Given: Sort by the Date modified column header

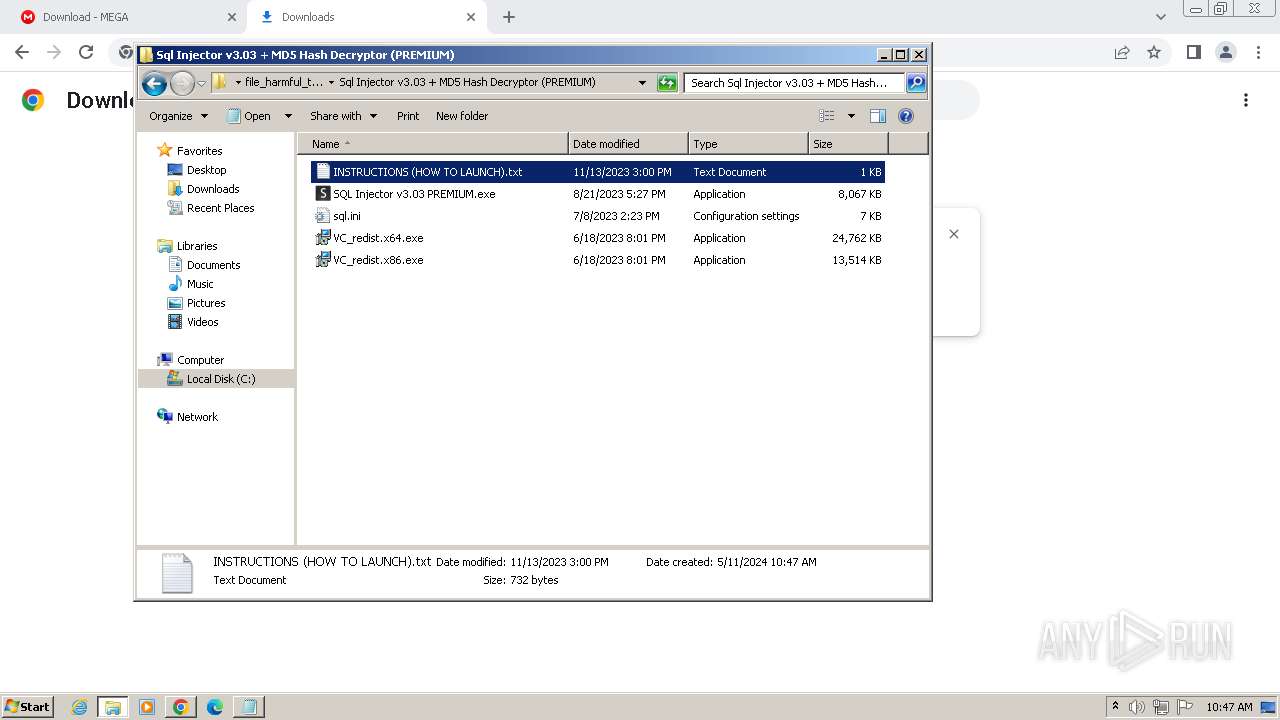Looking at the screenshot, I should tap(628, 144).
